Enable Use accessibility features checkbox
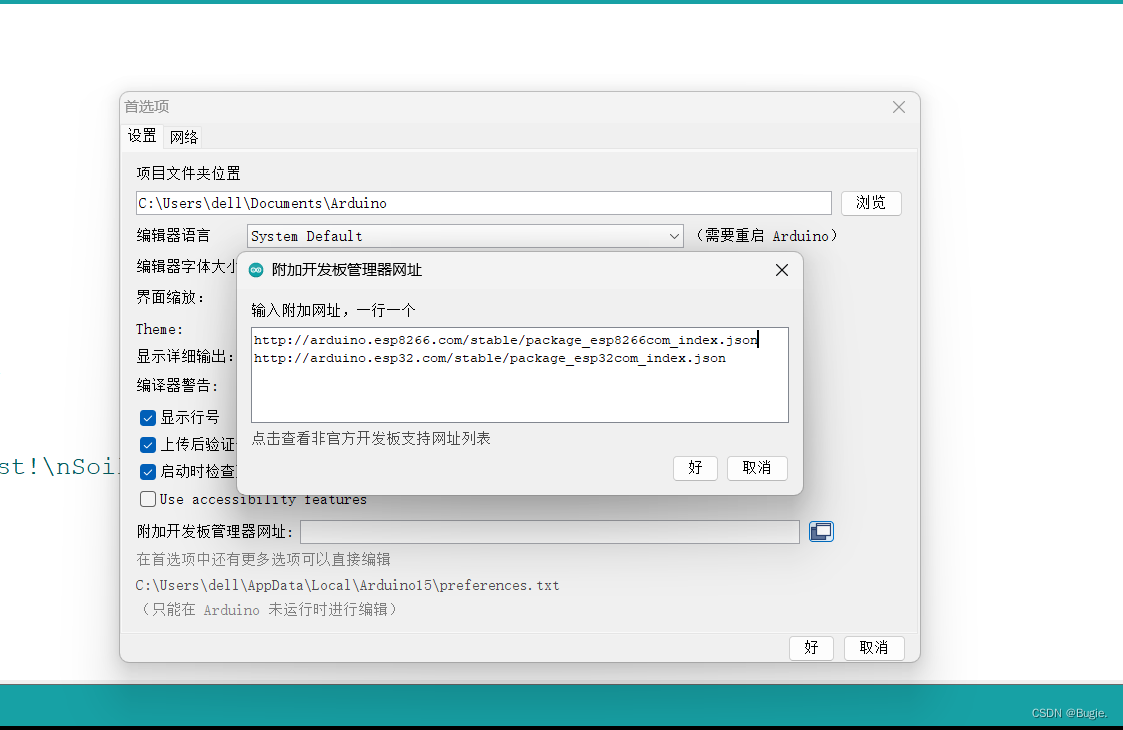Screen dimensions: 1123x730 click(x=148, y=499)
